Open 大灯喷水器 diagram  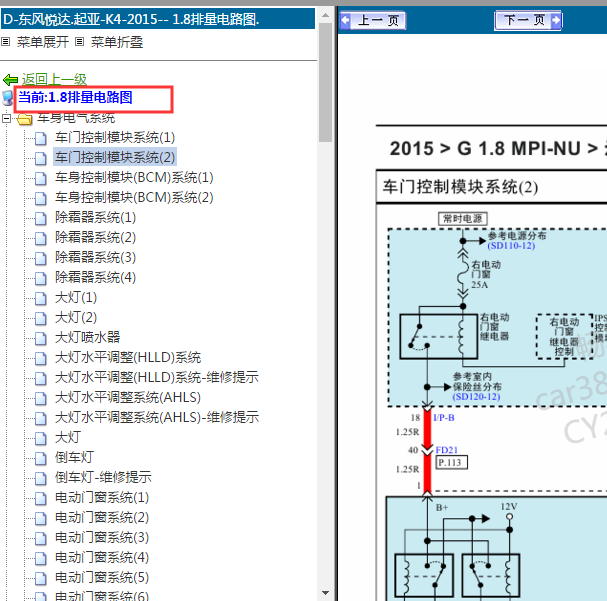(87, 337)
